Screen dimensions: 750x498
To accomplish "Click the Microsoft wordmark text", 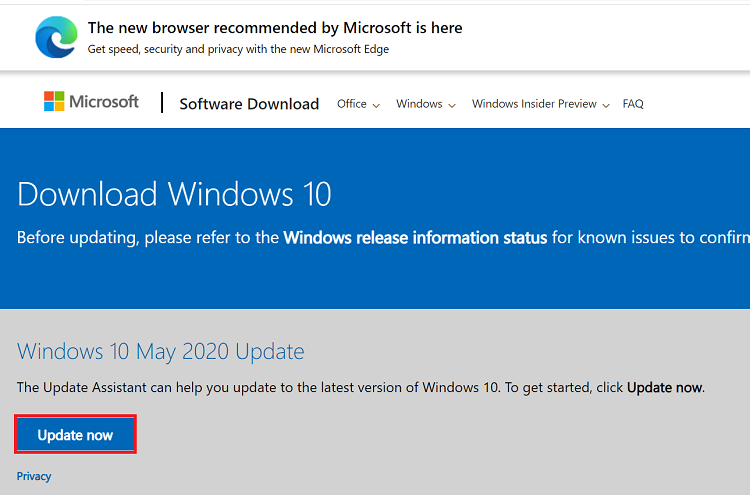I will [104, 102].
